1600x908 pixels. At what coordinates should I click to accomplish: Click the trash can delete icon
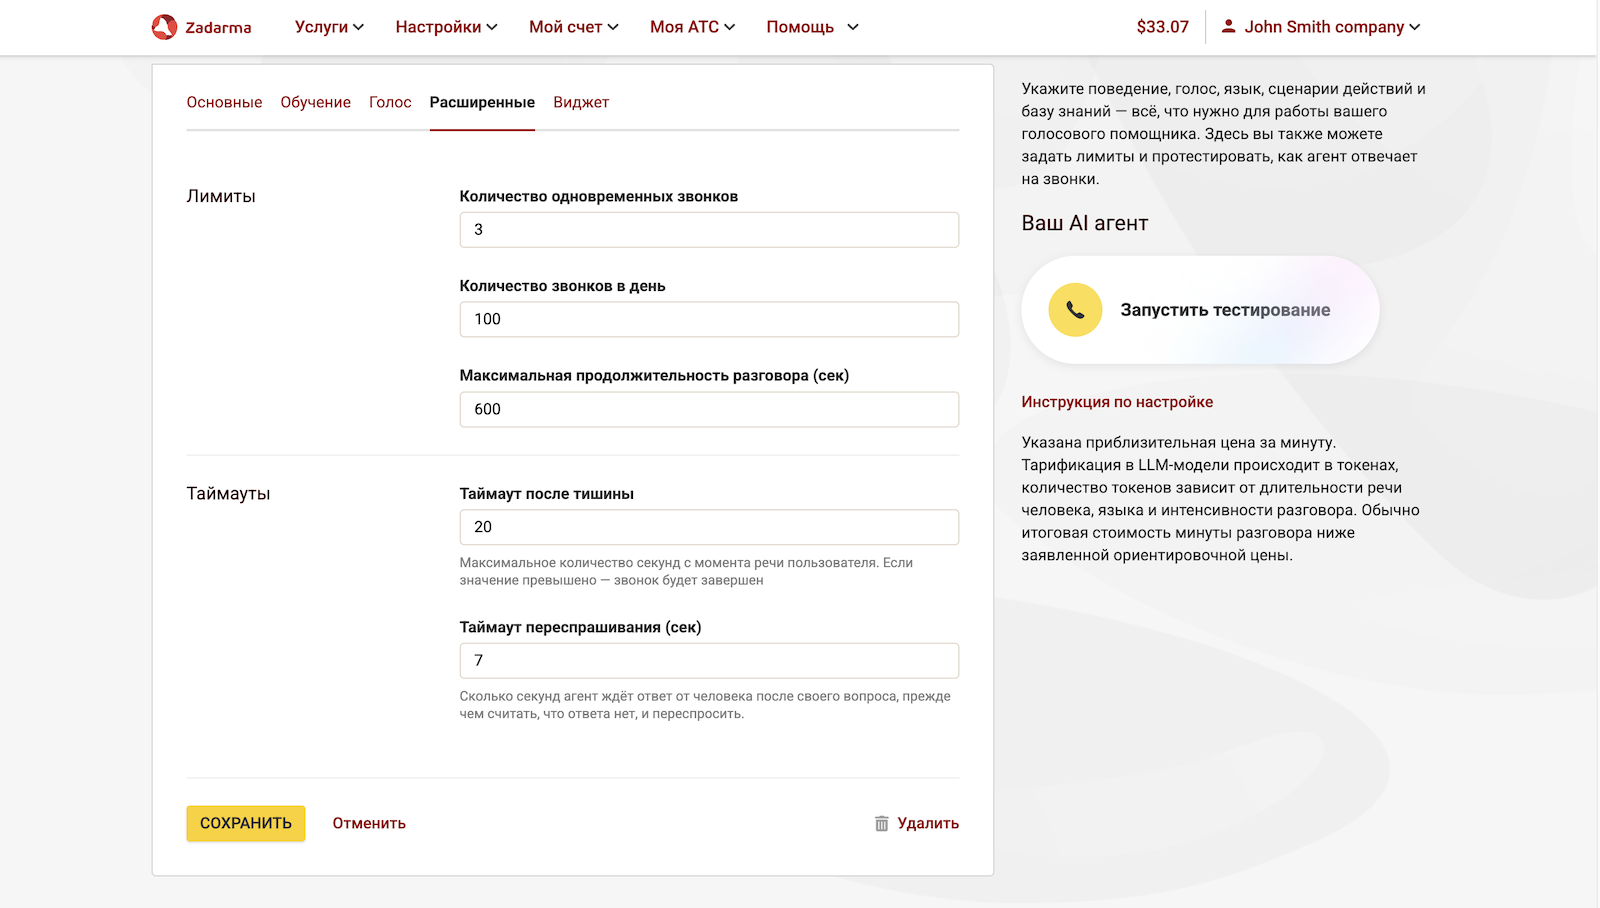point(881,823)
